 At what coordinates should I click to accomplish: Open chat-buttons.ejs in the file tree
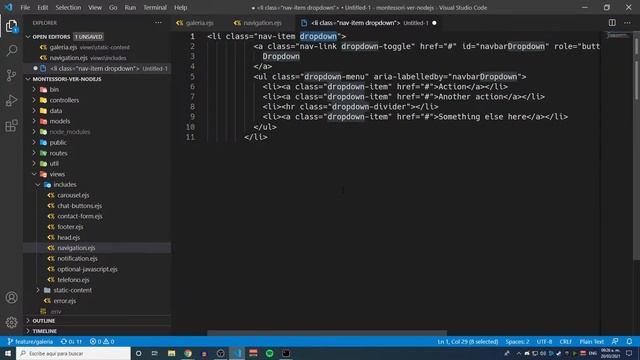[79, 206]
